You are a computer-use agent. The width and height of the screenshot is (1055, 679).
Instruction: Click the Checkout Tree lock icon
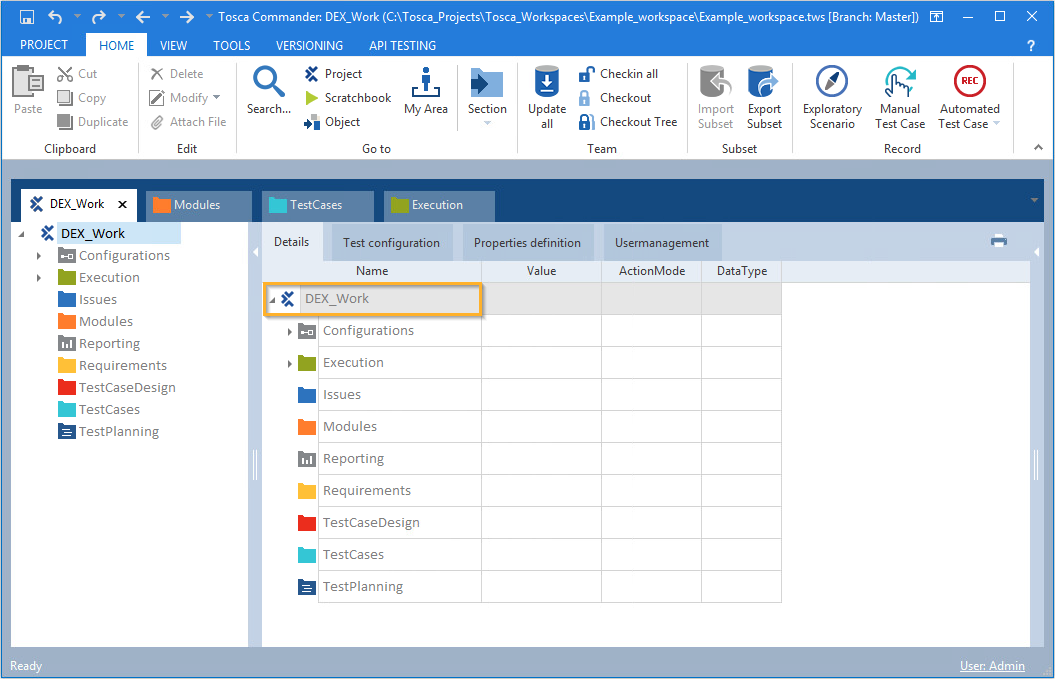[x=587, y=122]
